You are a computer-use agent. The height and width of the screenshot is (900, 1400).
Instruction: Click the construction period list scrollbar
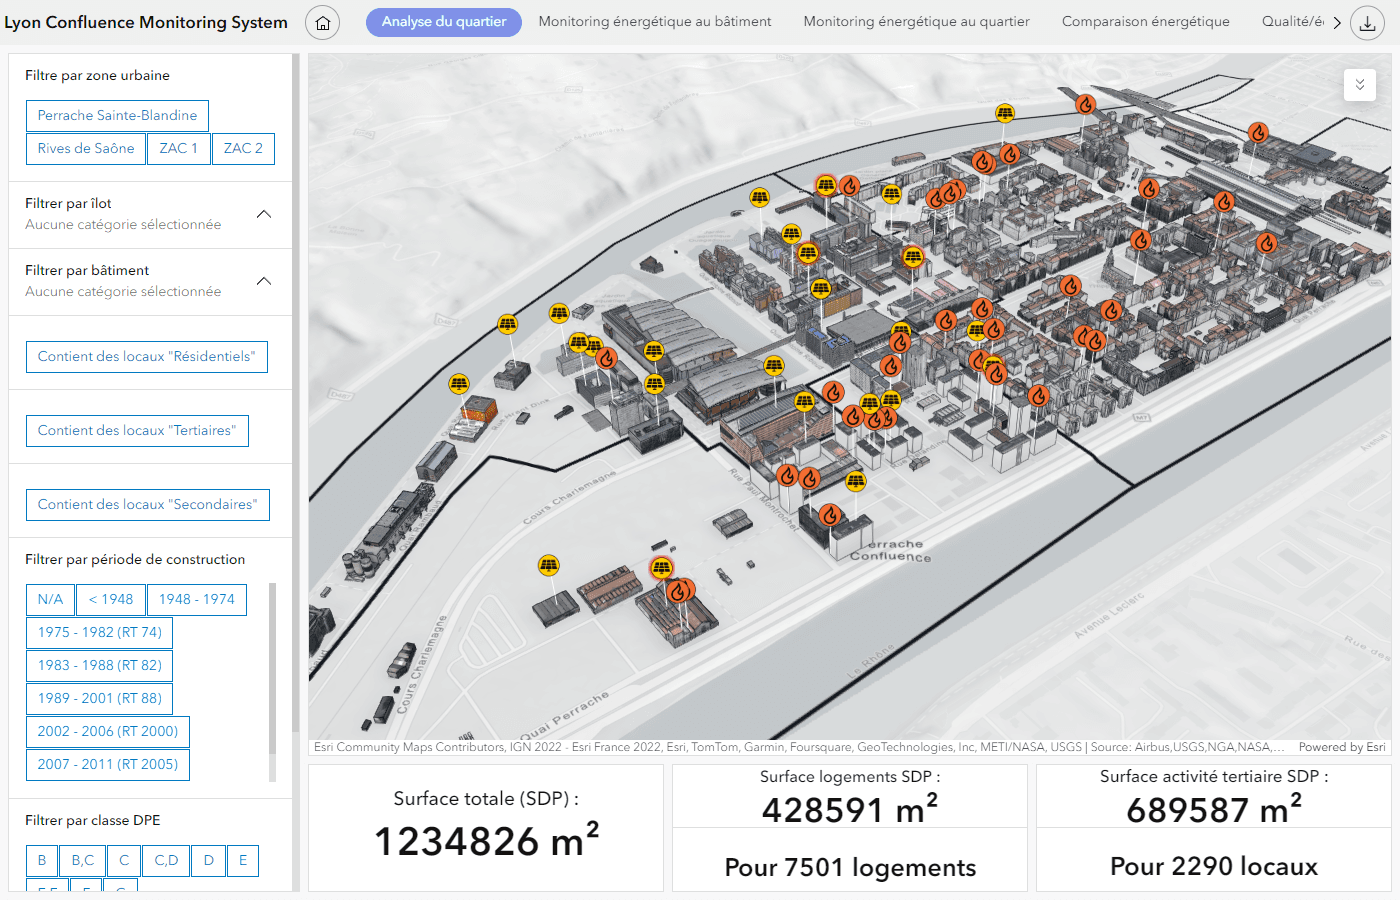(x=272, y=670)
